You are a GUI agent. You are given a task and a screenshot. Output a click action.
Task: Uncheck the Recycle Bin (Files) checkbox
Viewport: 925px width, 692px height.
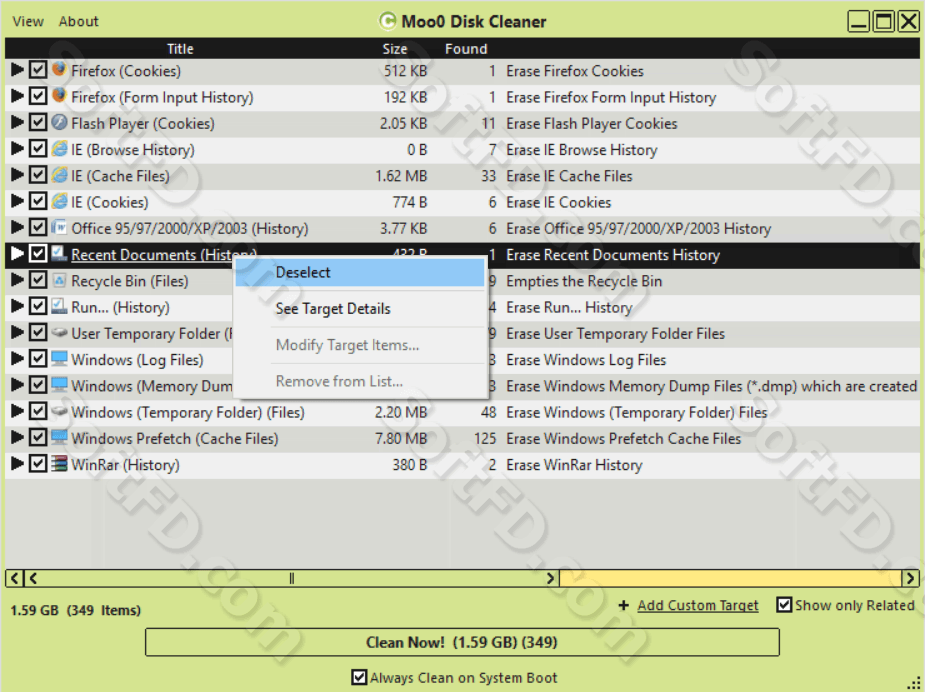pyautogui.click(x=38, y=280)
